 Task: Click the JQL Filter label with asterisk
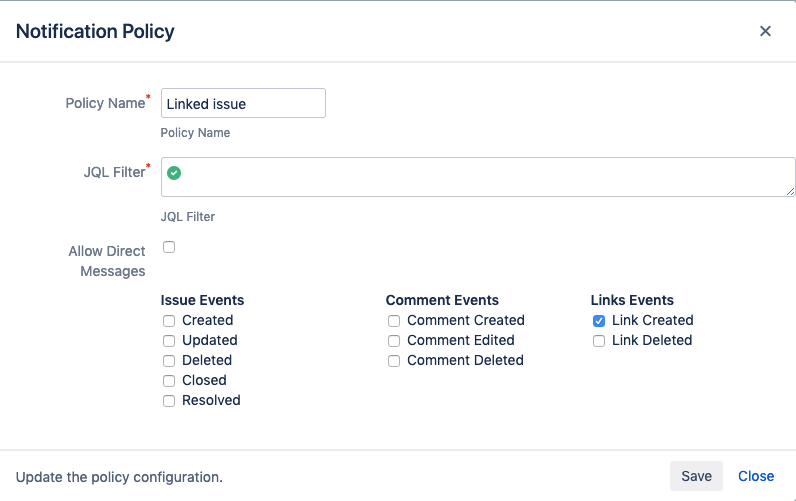pyautogui.click(x=116, y=172)
